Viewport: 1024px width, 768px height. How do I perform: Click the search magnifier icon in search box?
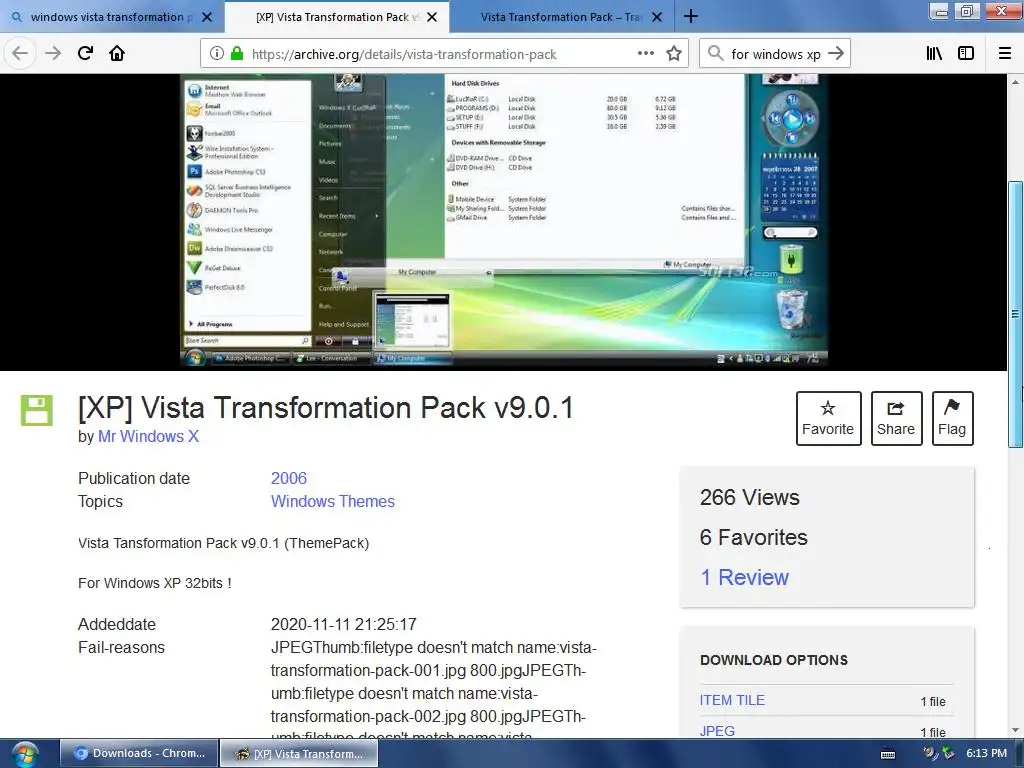click(716, 53)
